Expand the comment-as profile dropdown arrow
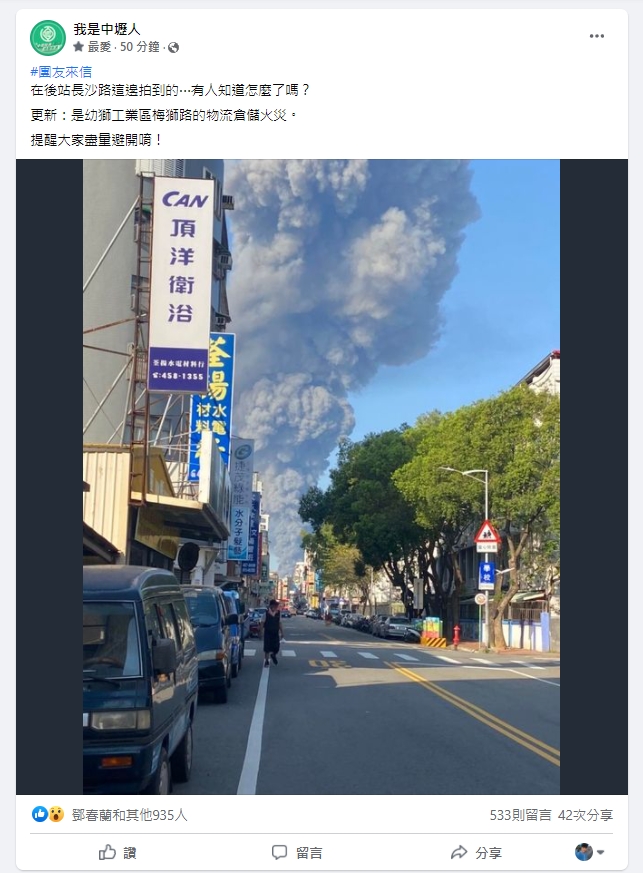This screenshot has width=643, height=873. [x=601, y=852]
